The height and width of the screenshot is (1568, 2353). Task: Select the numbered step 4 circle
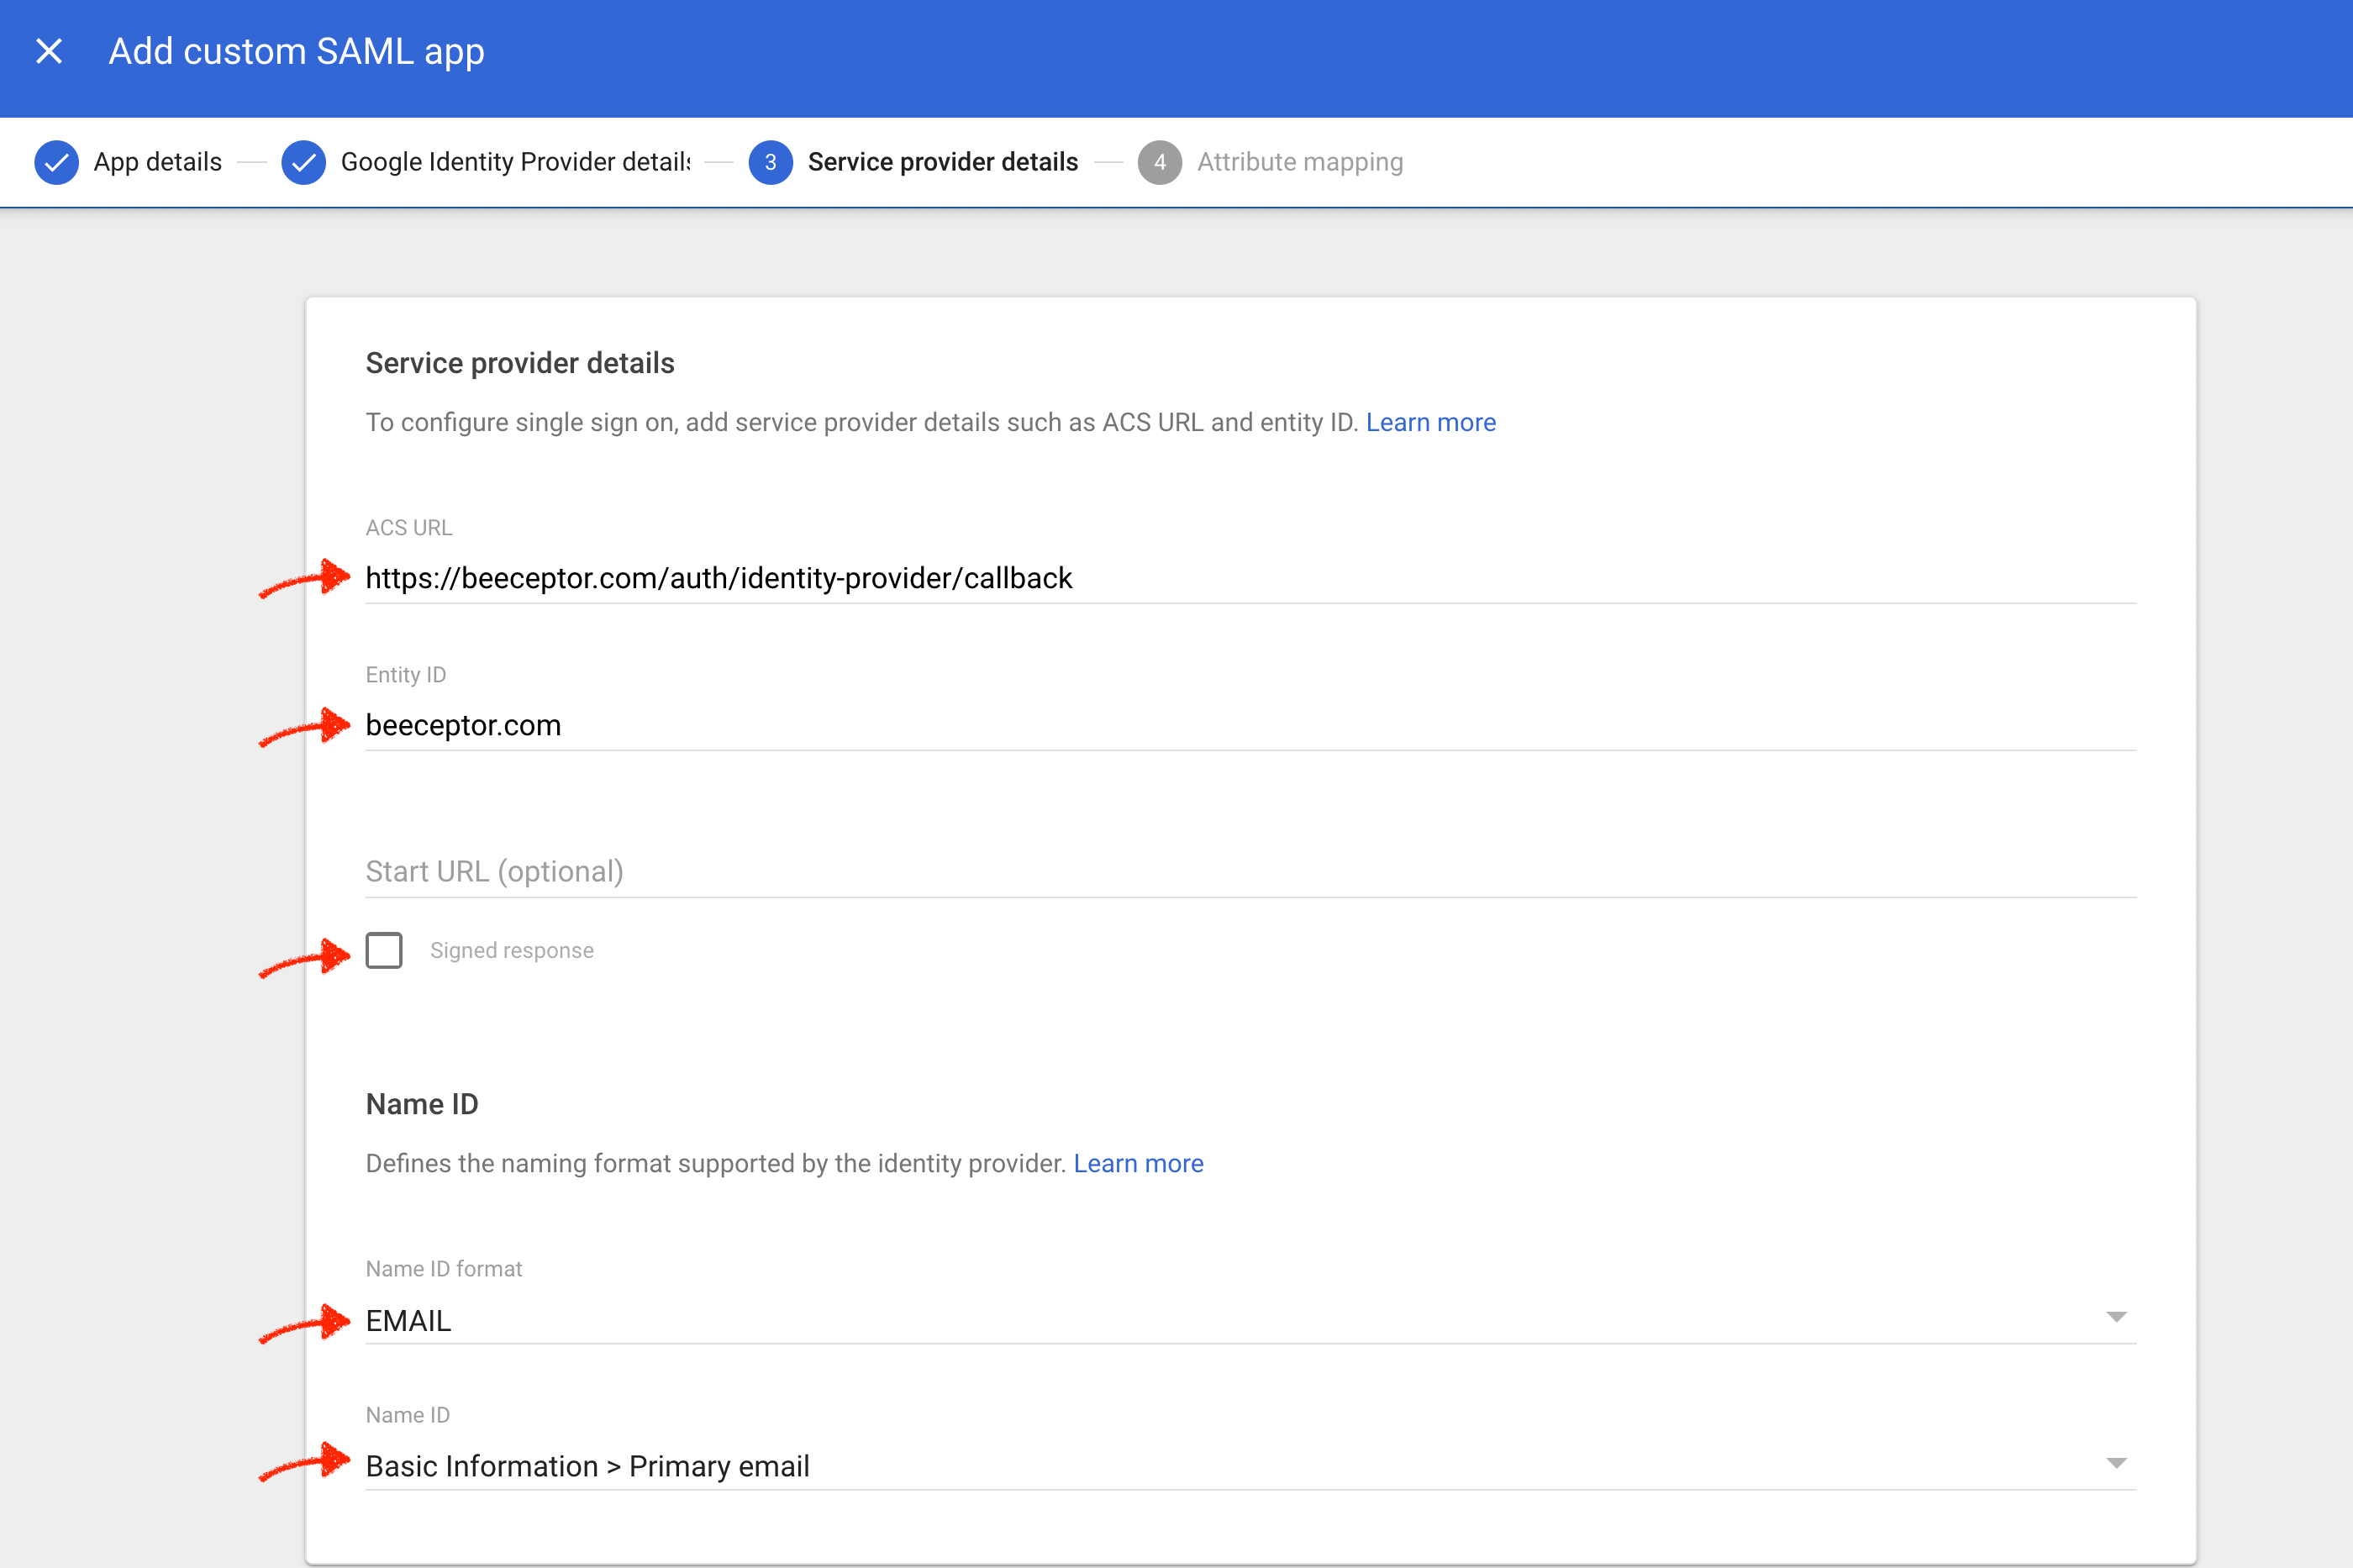[x=1160, y=161]
